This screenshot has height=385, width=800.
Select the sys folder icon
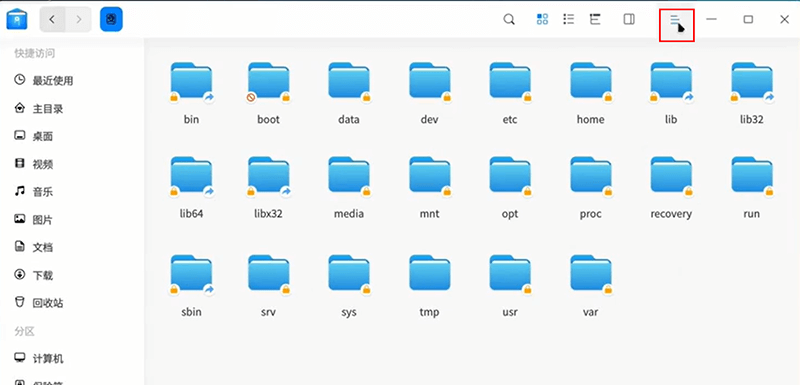349,274
